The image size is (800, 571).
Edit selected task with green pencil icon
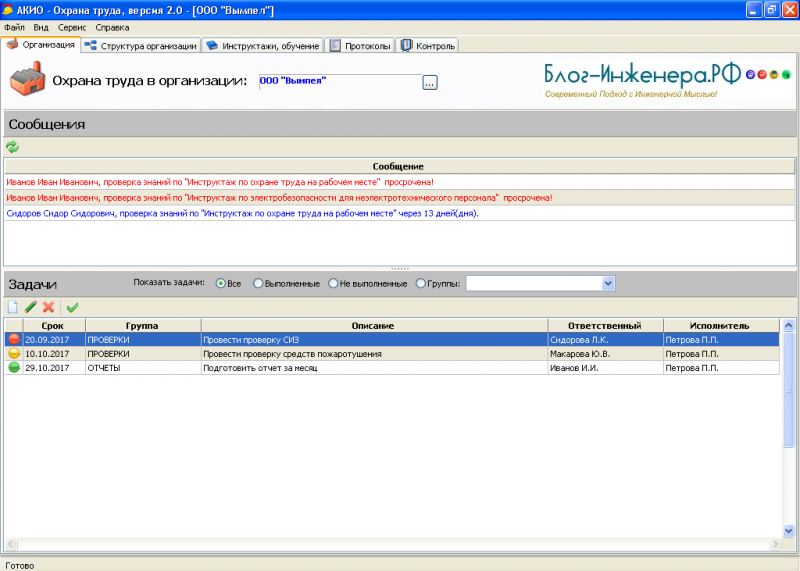coord(31,307)
